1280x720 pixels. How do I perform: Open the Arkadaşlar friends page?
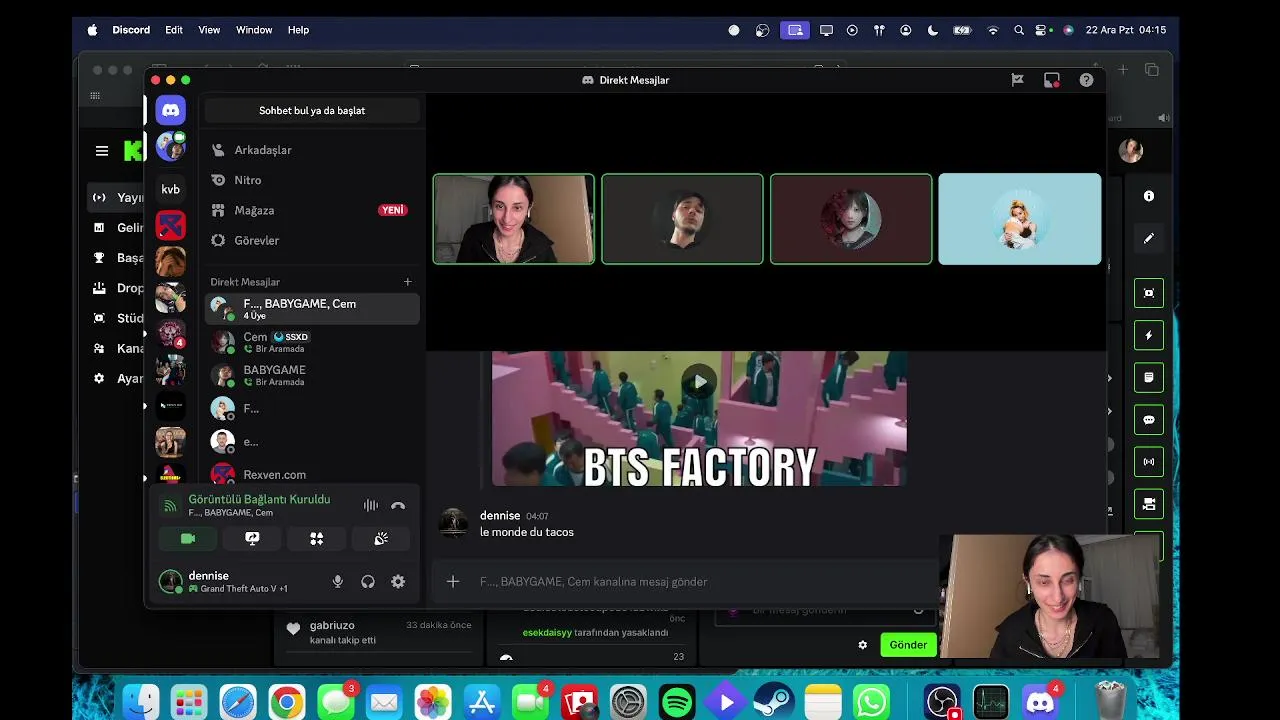[x=312, y=150]
